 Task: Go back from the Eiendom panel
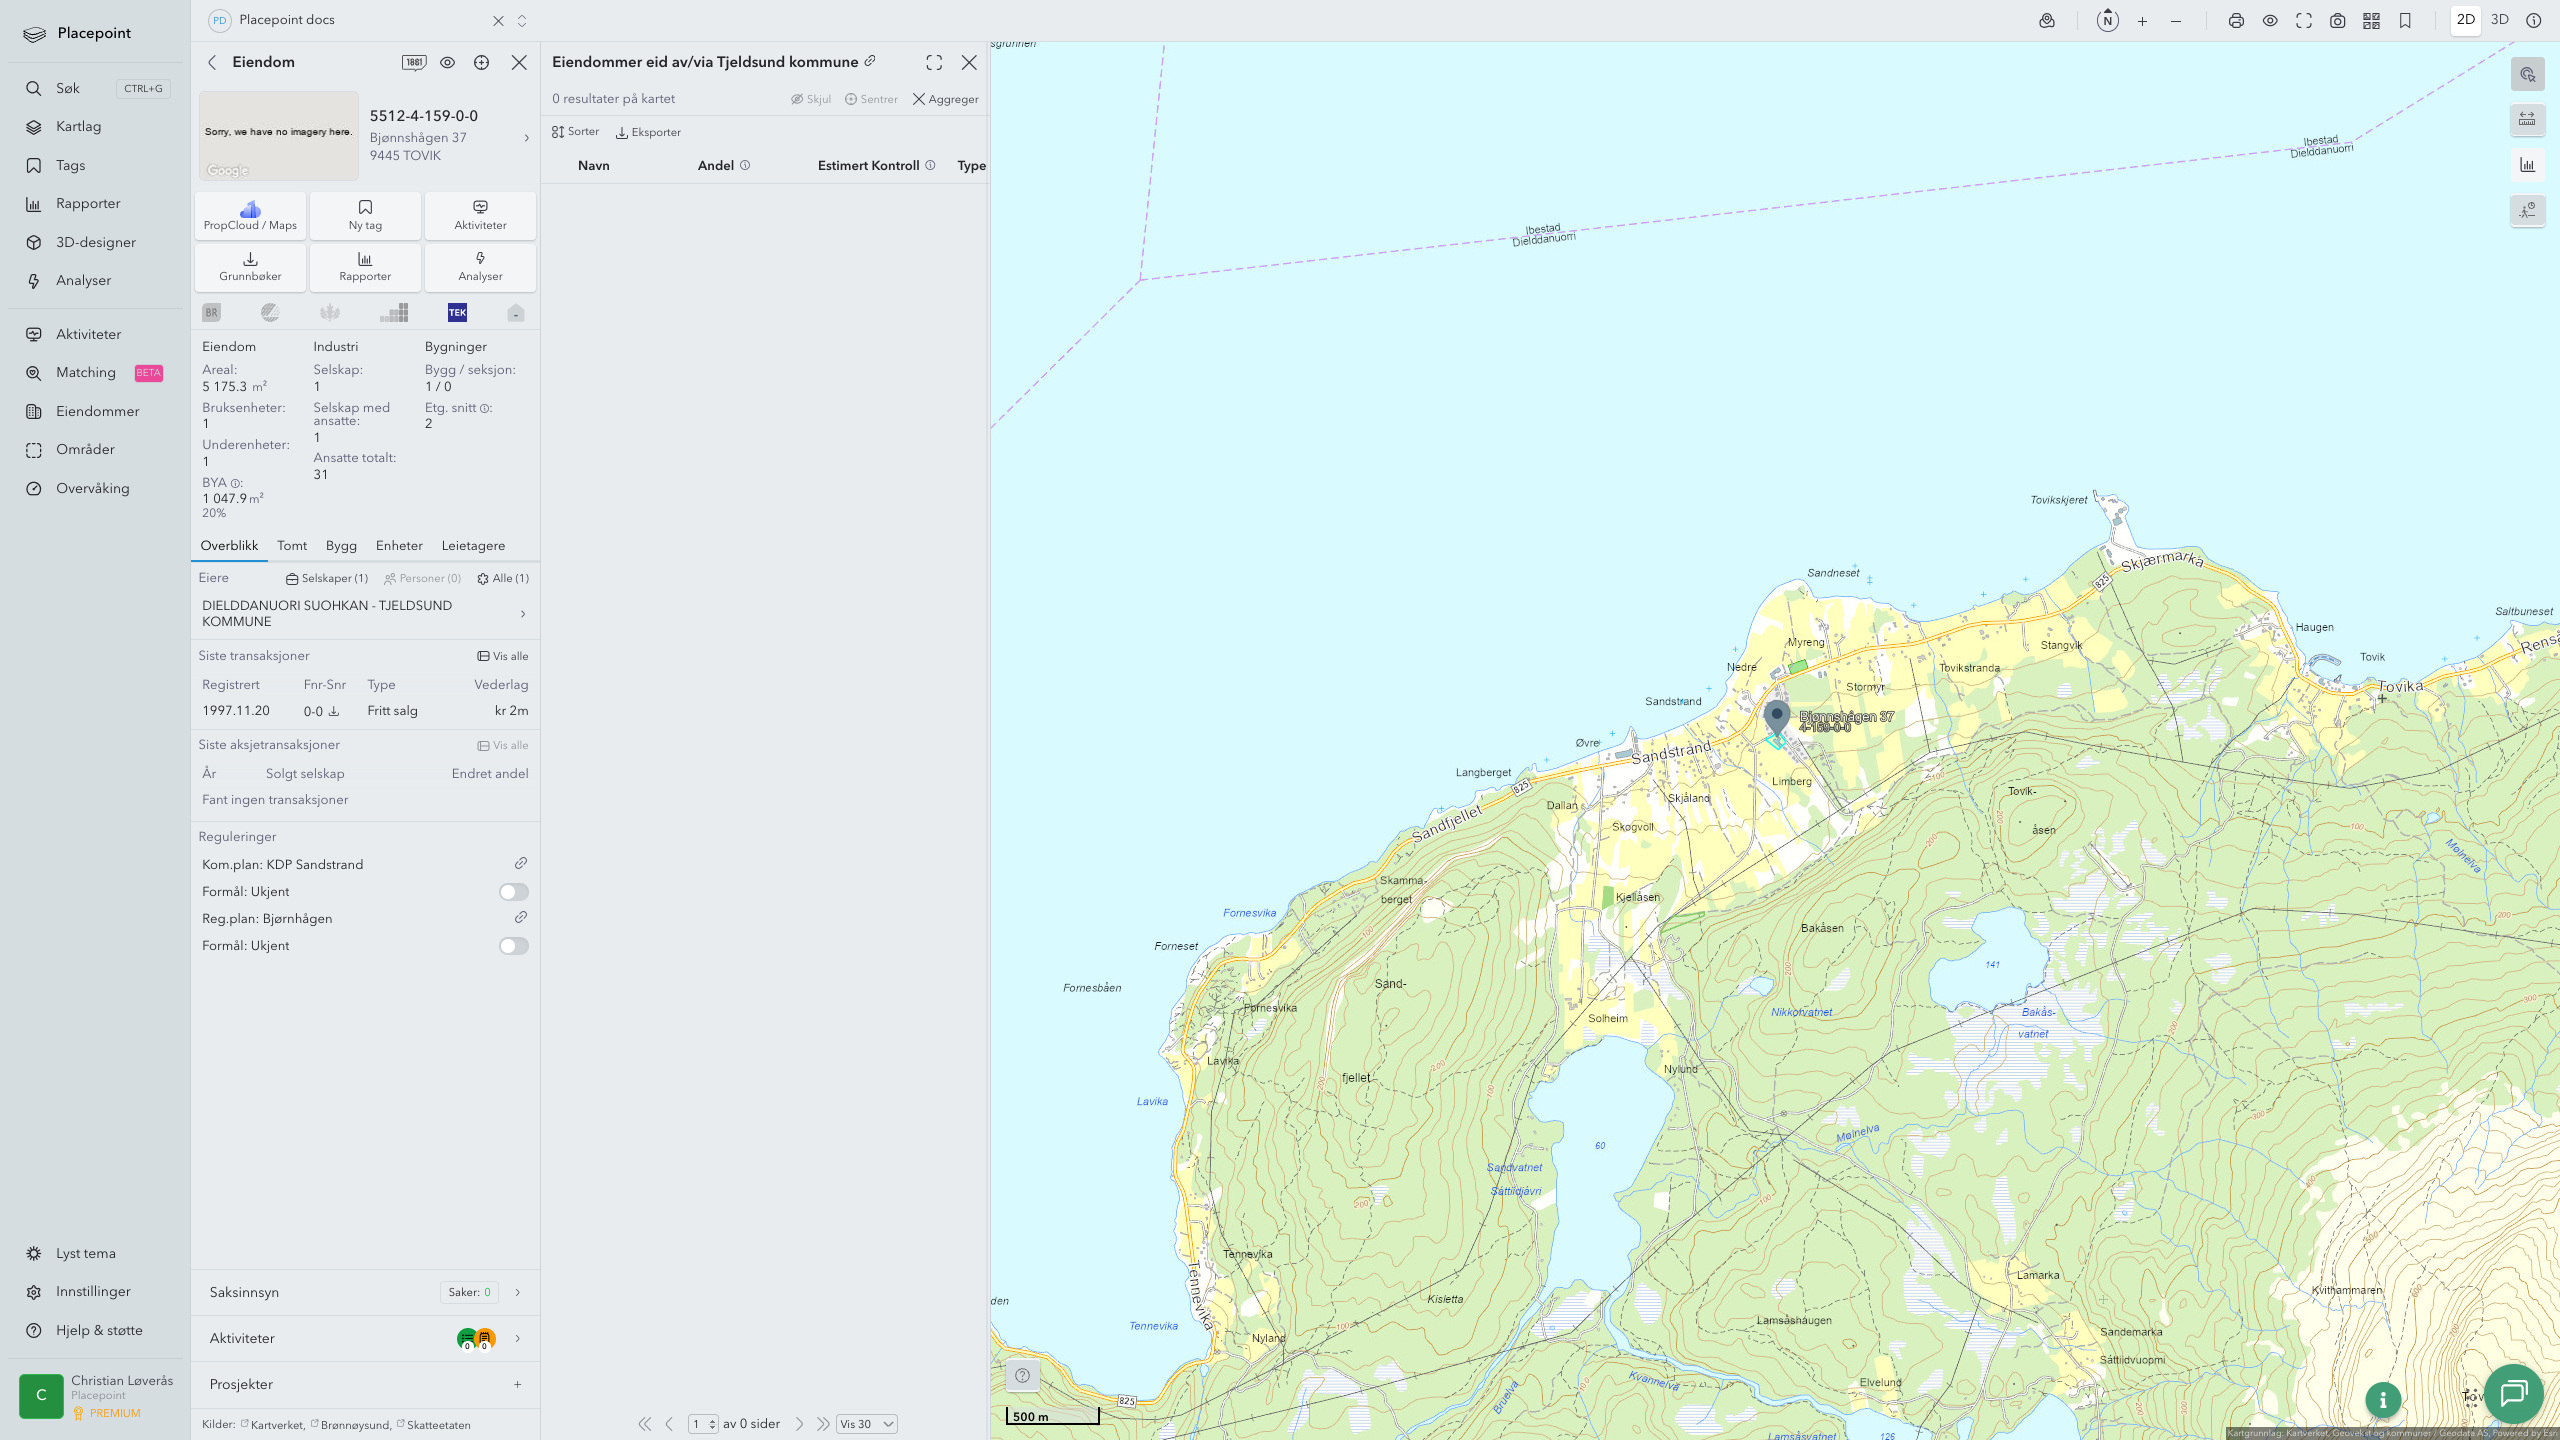click(212, 62)
